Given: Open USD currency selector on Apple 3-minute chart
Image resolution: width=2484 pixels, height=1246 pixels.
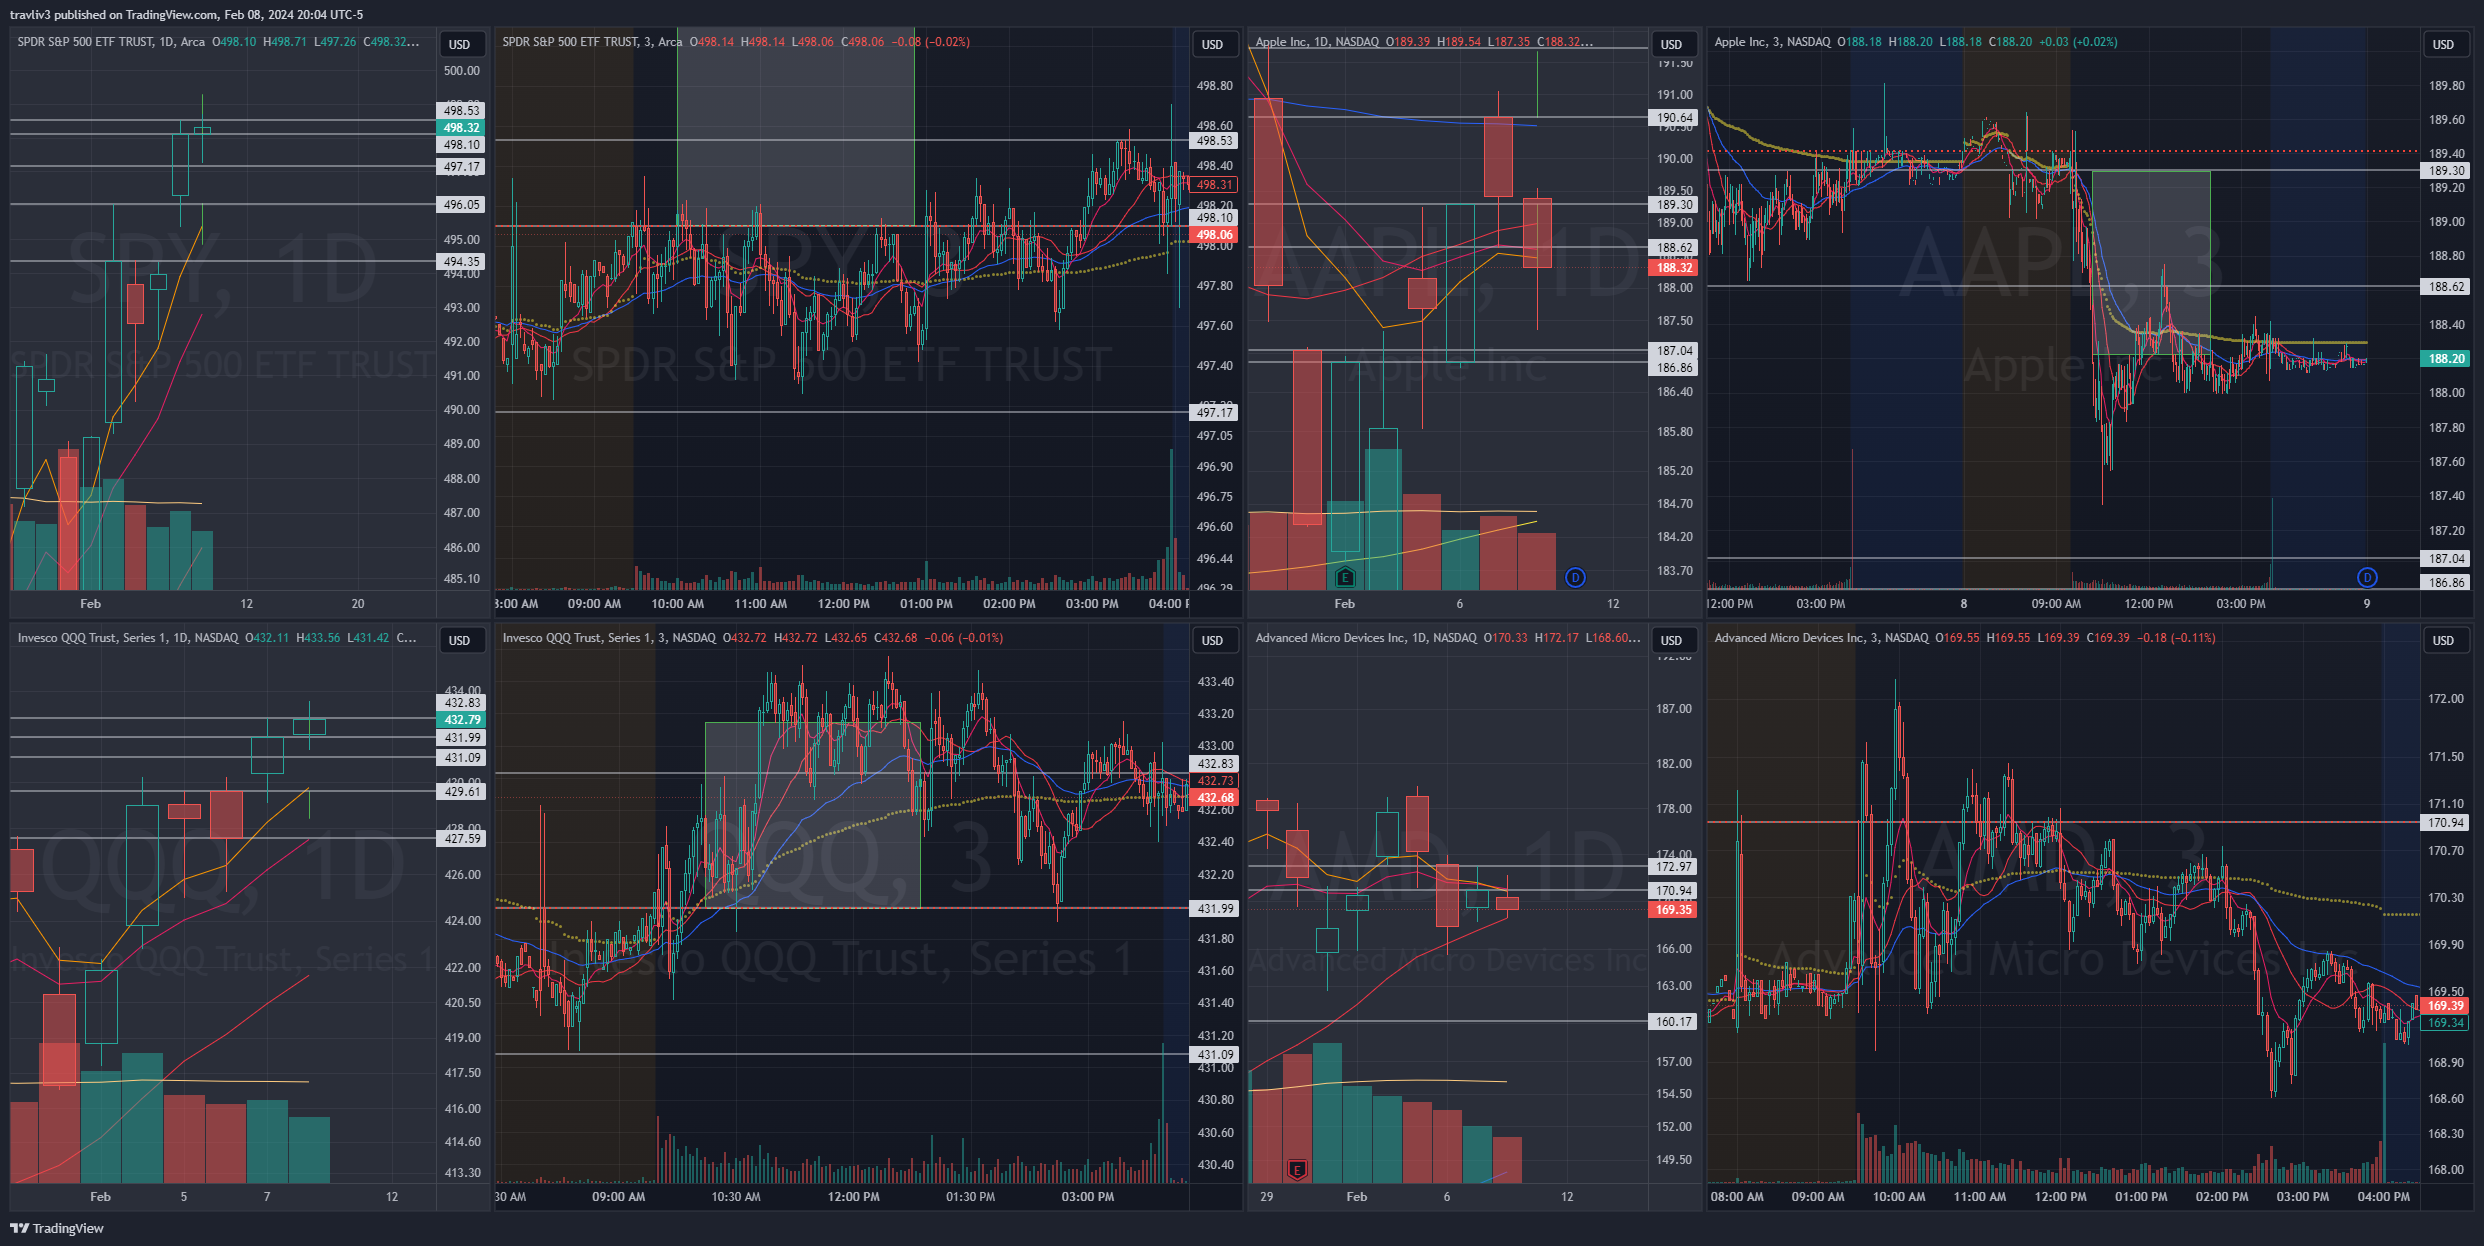Looking at the screenshot, I should click(2443, 44).
